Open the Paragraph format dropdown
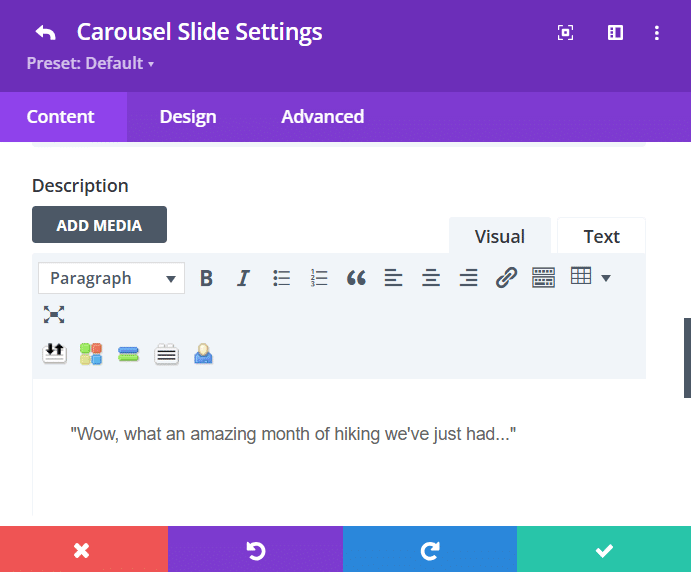This screenshot has height=572, width=691. [x=111, y=278]
